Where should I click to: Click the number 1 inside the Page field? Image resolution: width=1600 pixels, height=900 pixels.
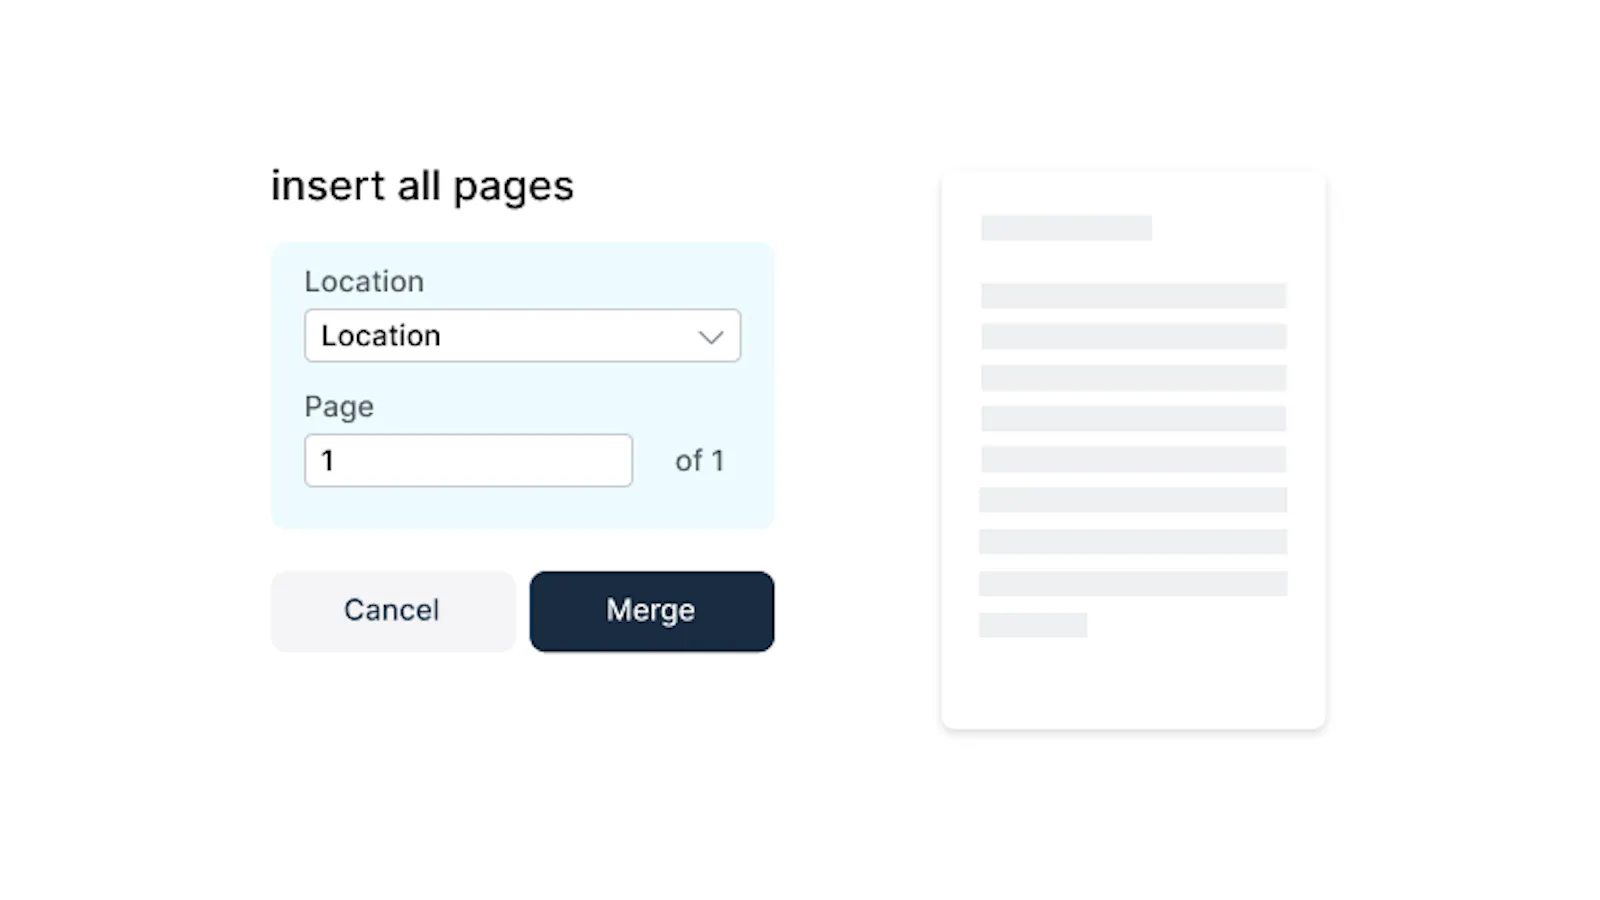[x=327, y=461]
